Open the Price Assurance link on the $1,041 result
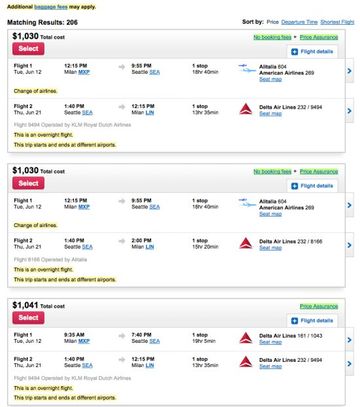 point(319,306)
